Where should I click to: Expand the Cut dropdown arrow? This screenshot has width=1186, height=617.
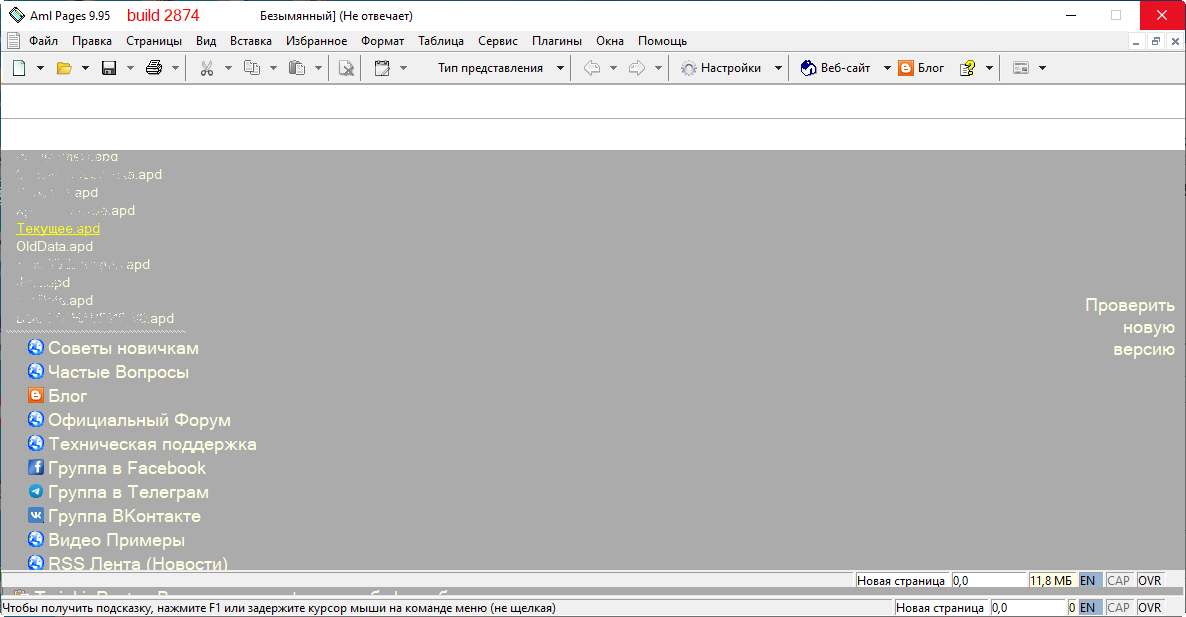coord(228,68)
